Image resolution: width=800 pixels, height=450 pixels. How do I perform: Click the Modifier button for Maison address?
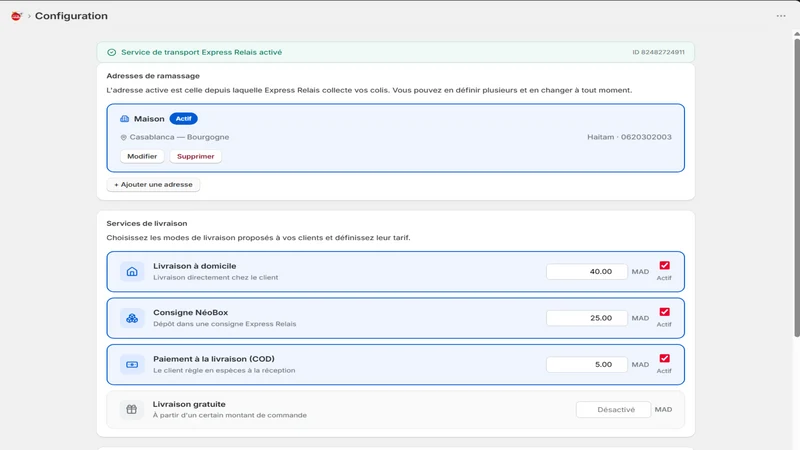[142, 156]
